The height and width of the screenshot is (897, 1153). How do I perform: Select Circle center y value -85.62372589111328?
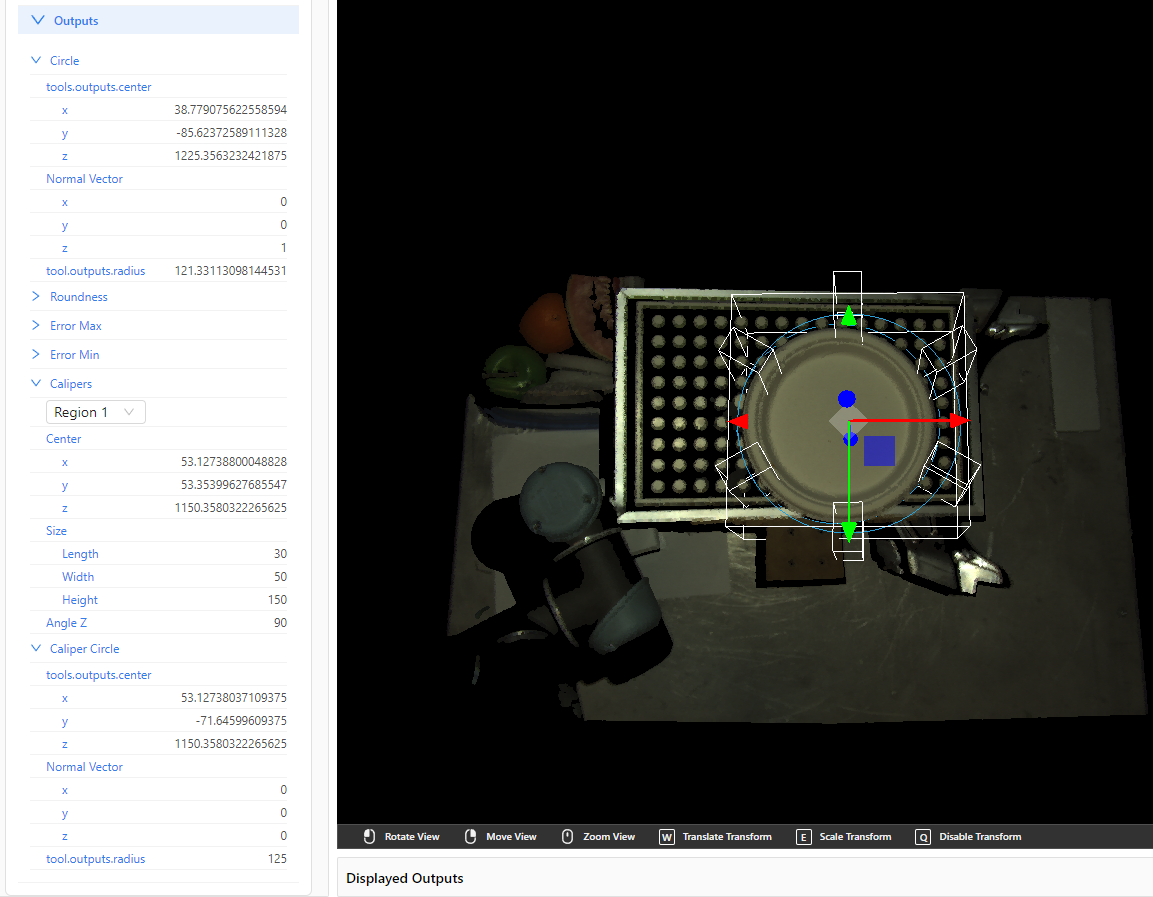232,132
